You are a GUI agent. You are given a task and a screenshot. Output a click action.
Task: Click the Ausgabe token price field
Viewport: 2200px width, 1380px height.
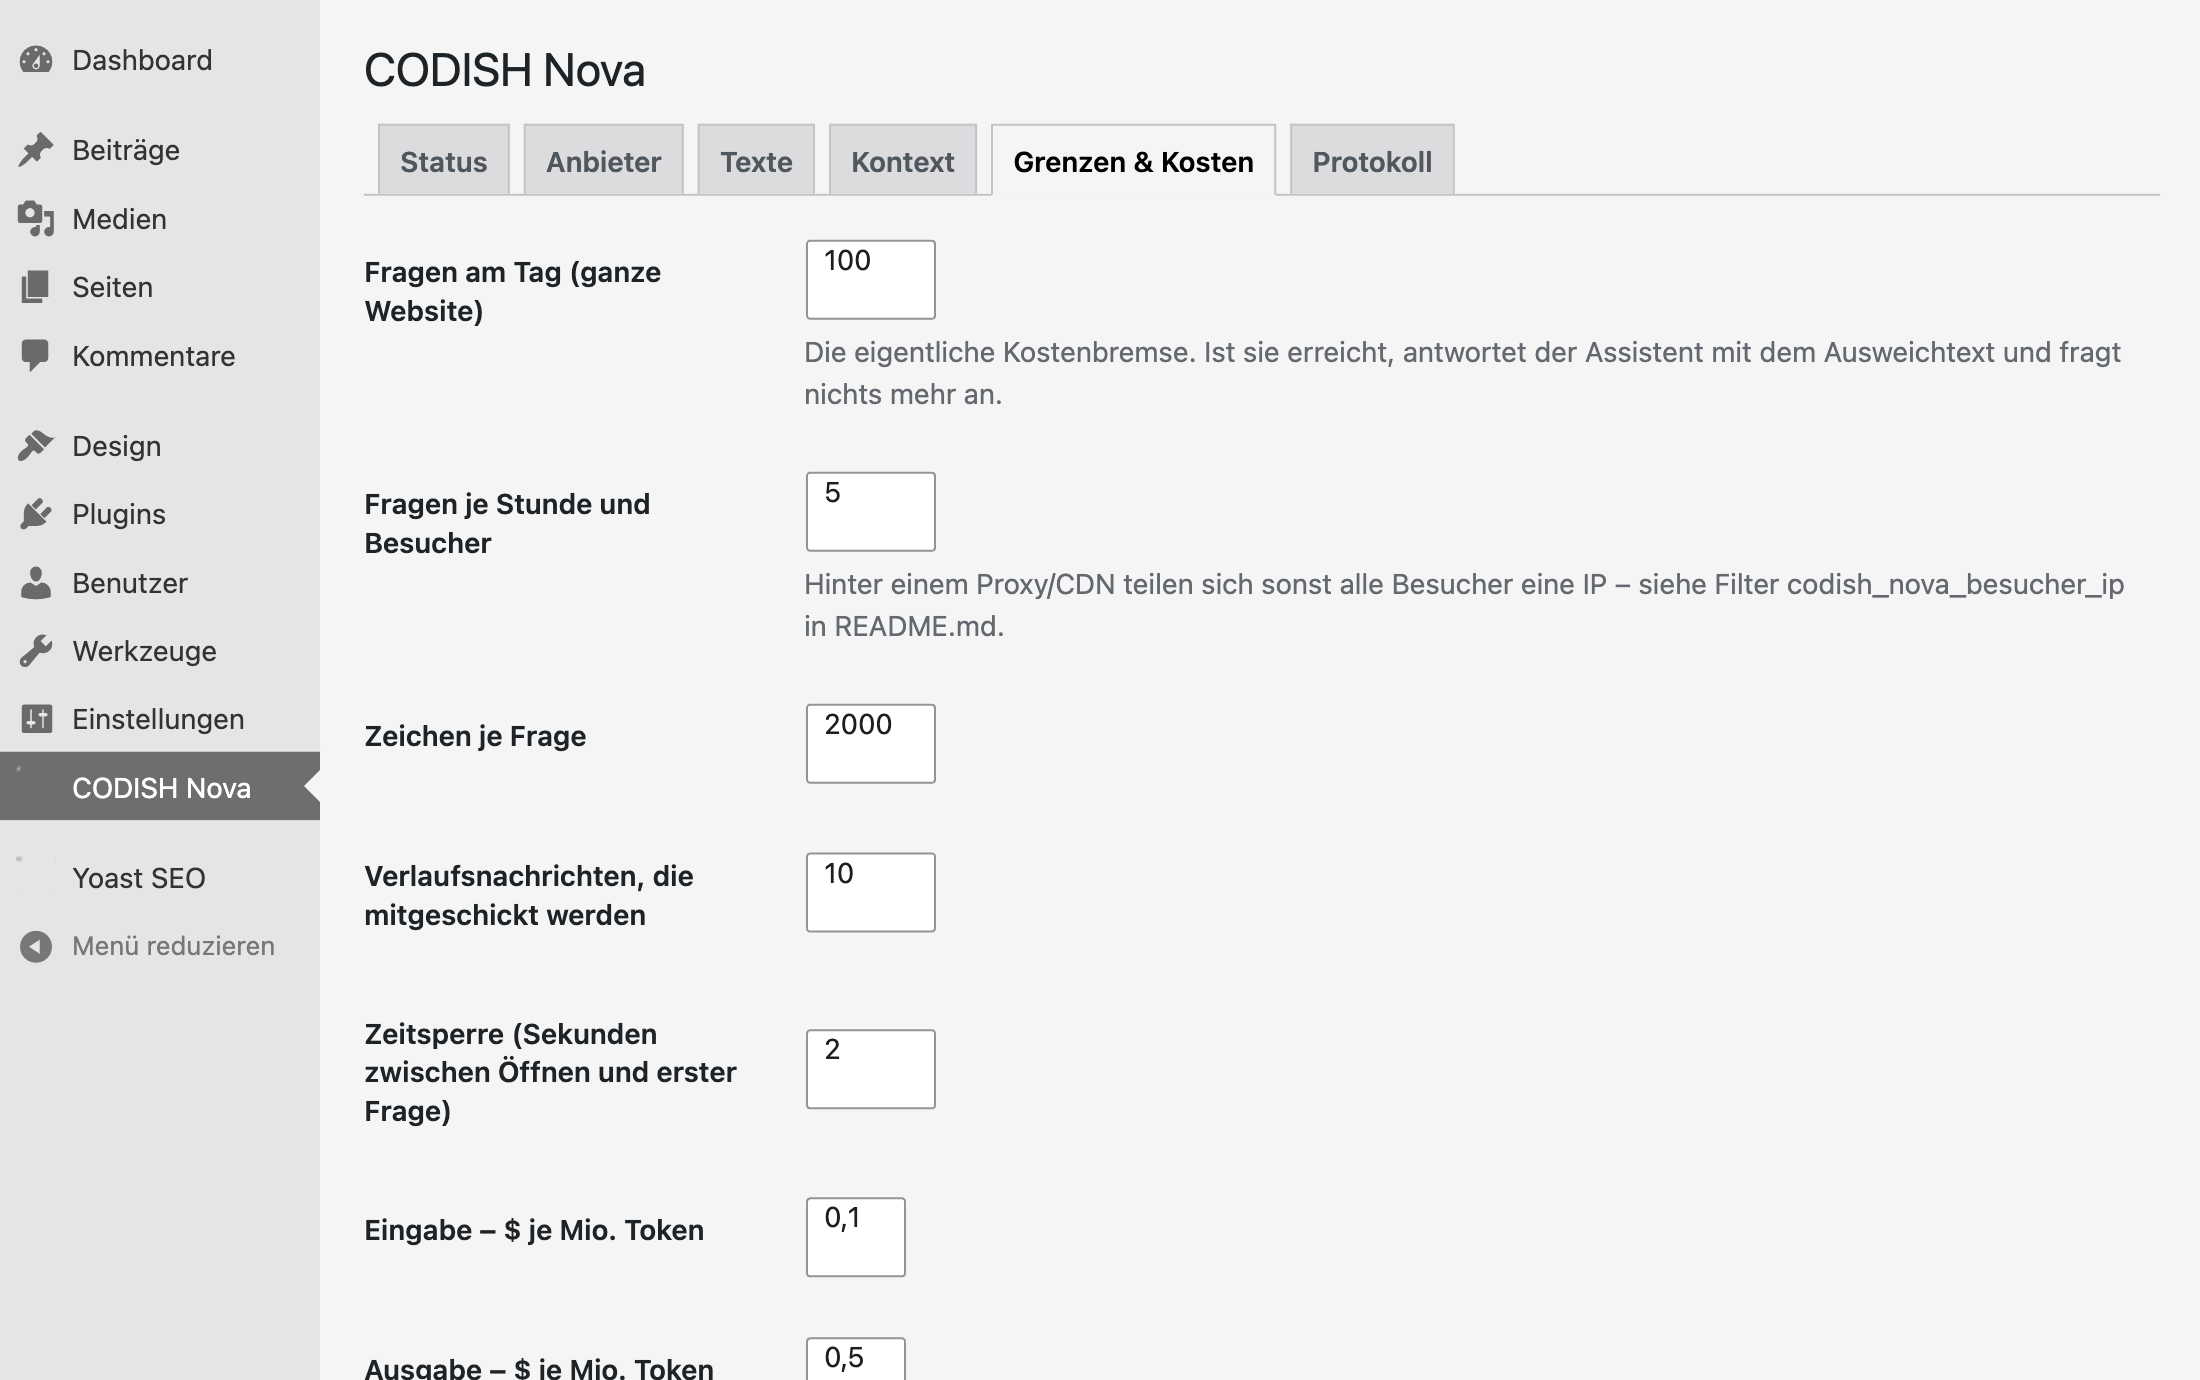click(x=856, y=1360)
